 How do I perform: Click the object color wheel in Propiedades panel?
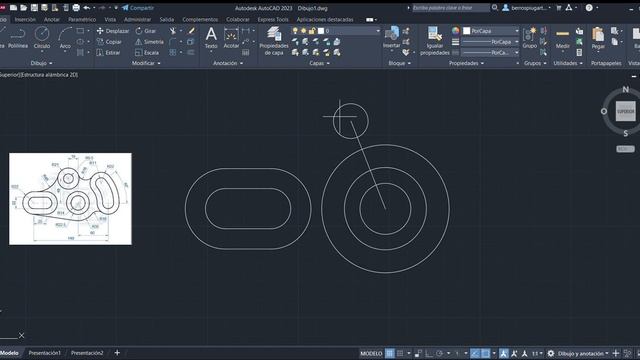[x=456, y=31]
